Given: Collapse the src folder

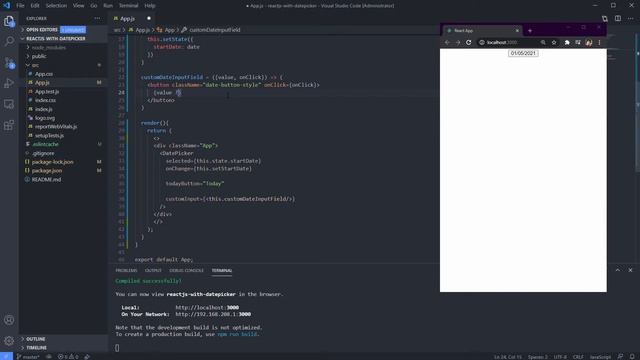Looking at the screenshot, I should [x=35, y=65].
